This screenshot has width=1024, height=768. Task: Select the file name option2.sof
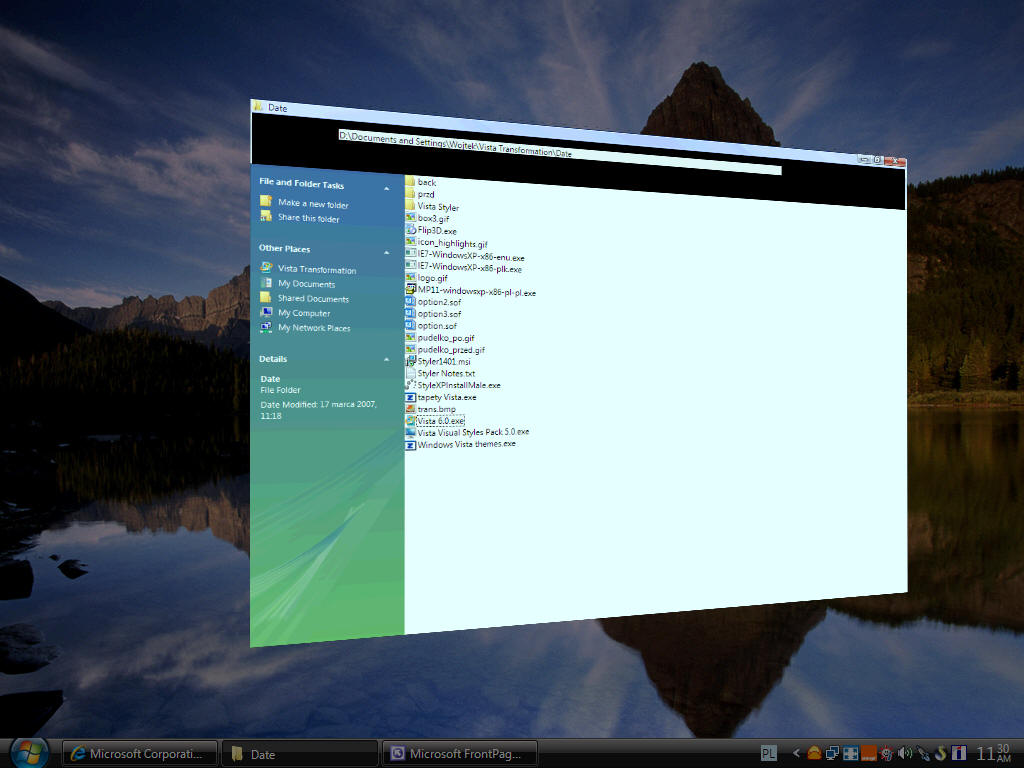click(x=439, y=302)
